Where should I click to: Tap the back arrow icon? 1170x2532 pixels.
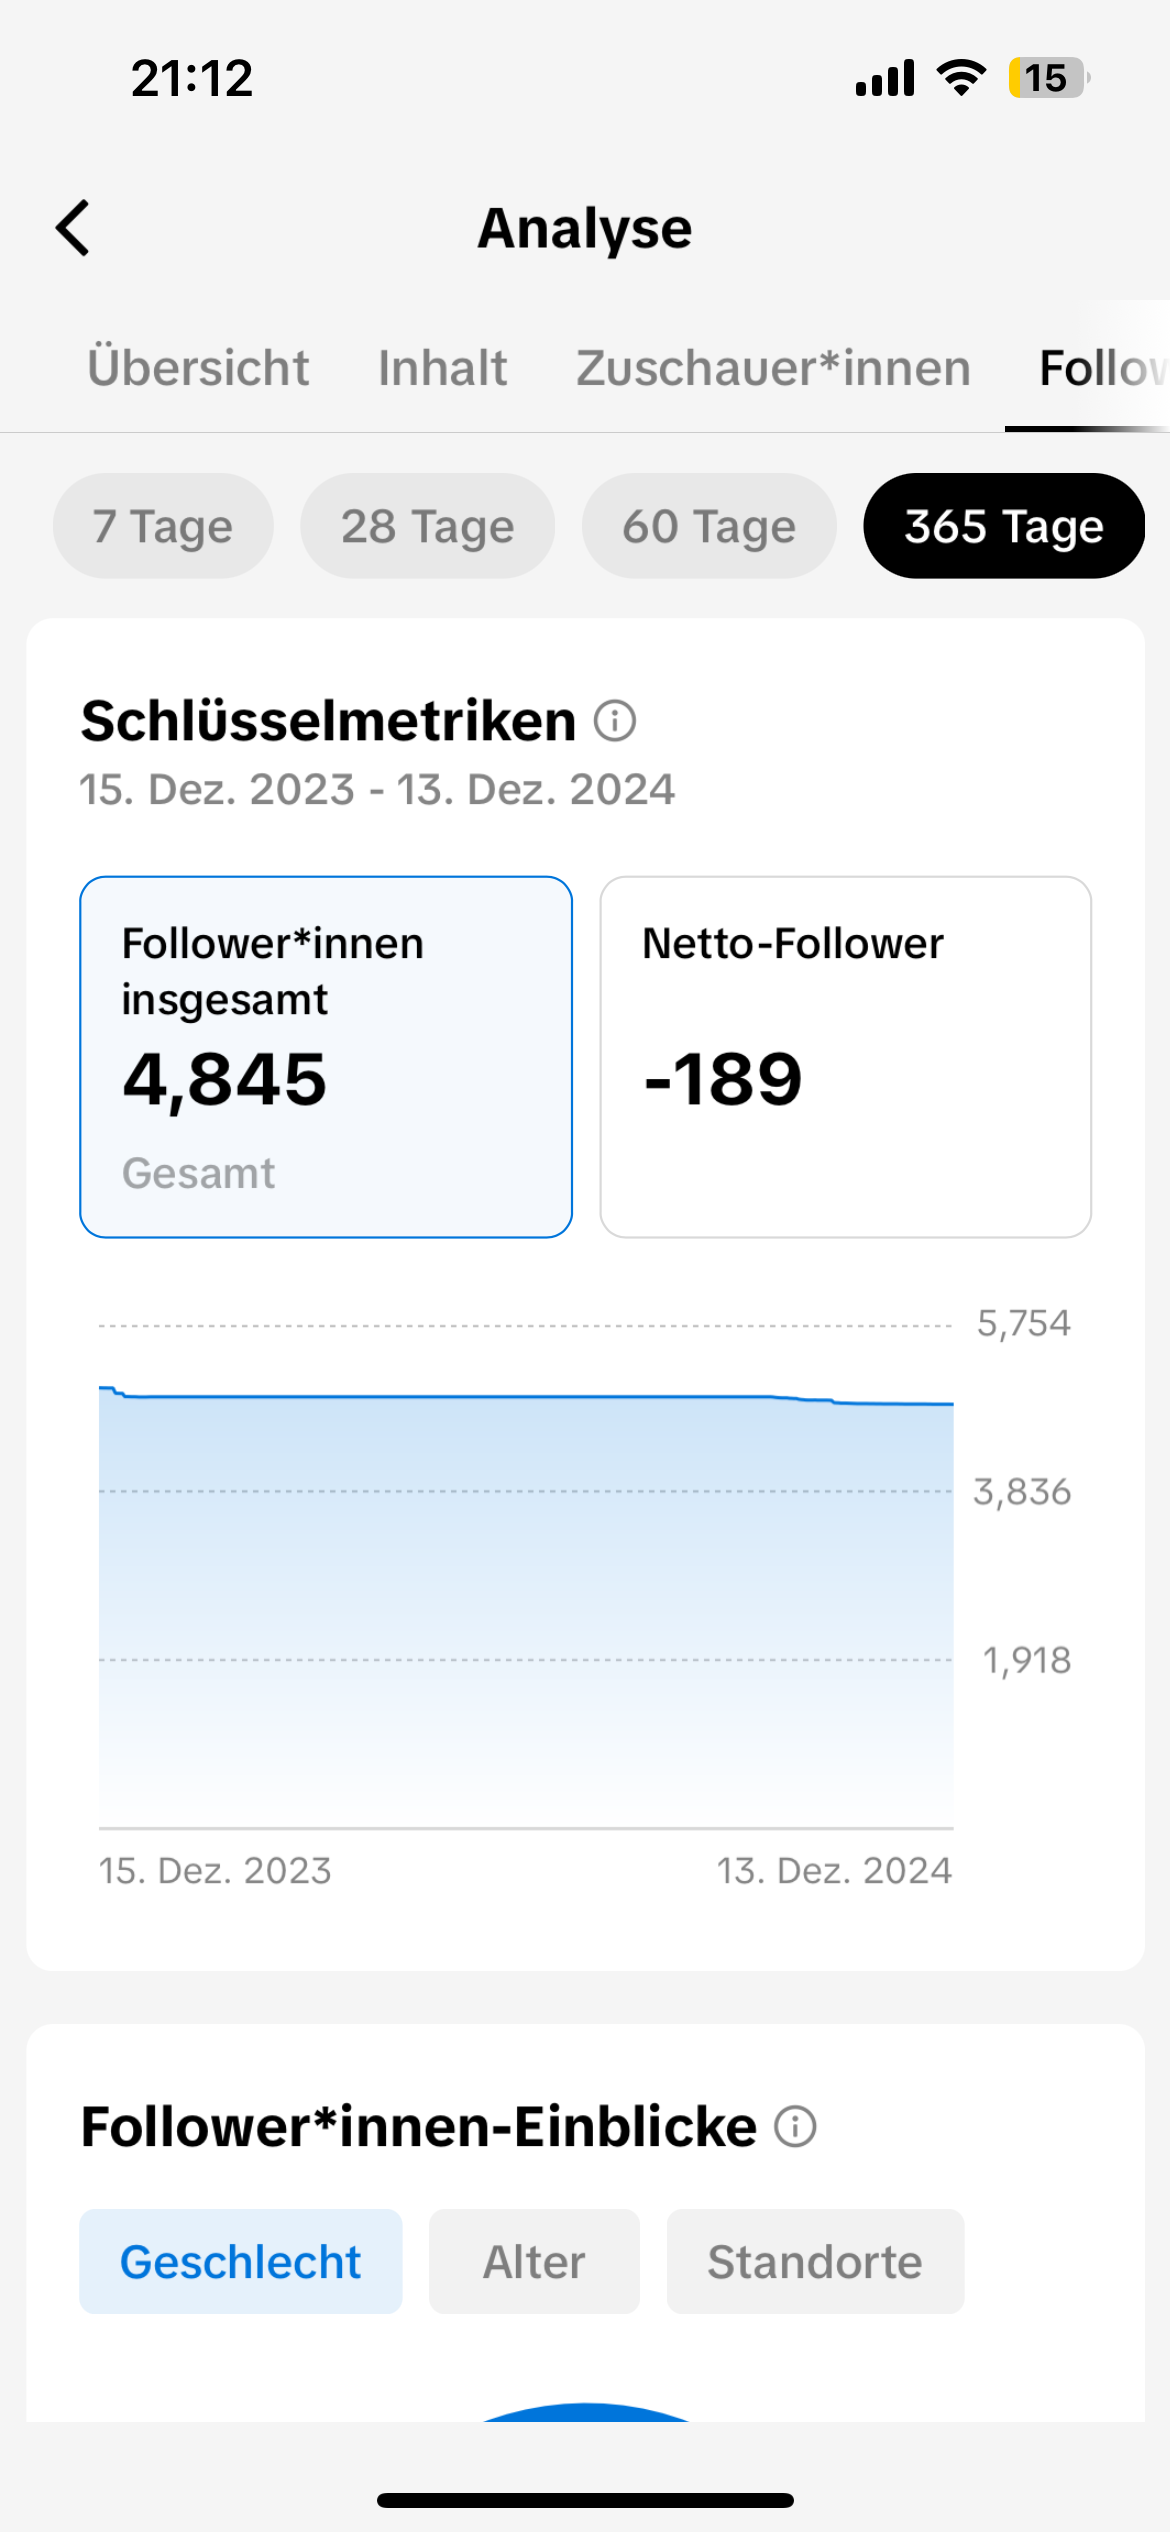(x=73, y=228)
